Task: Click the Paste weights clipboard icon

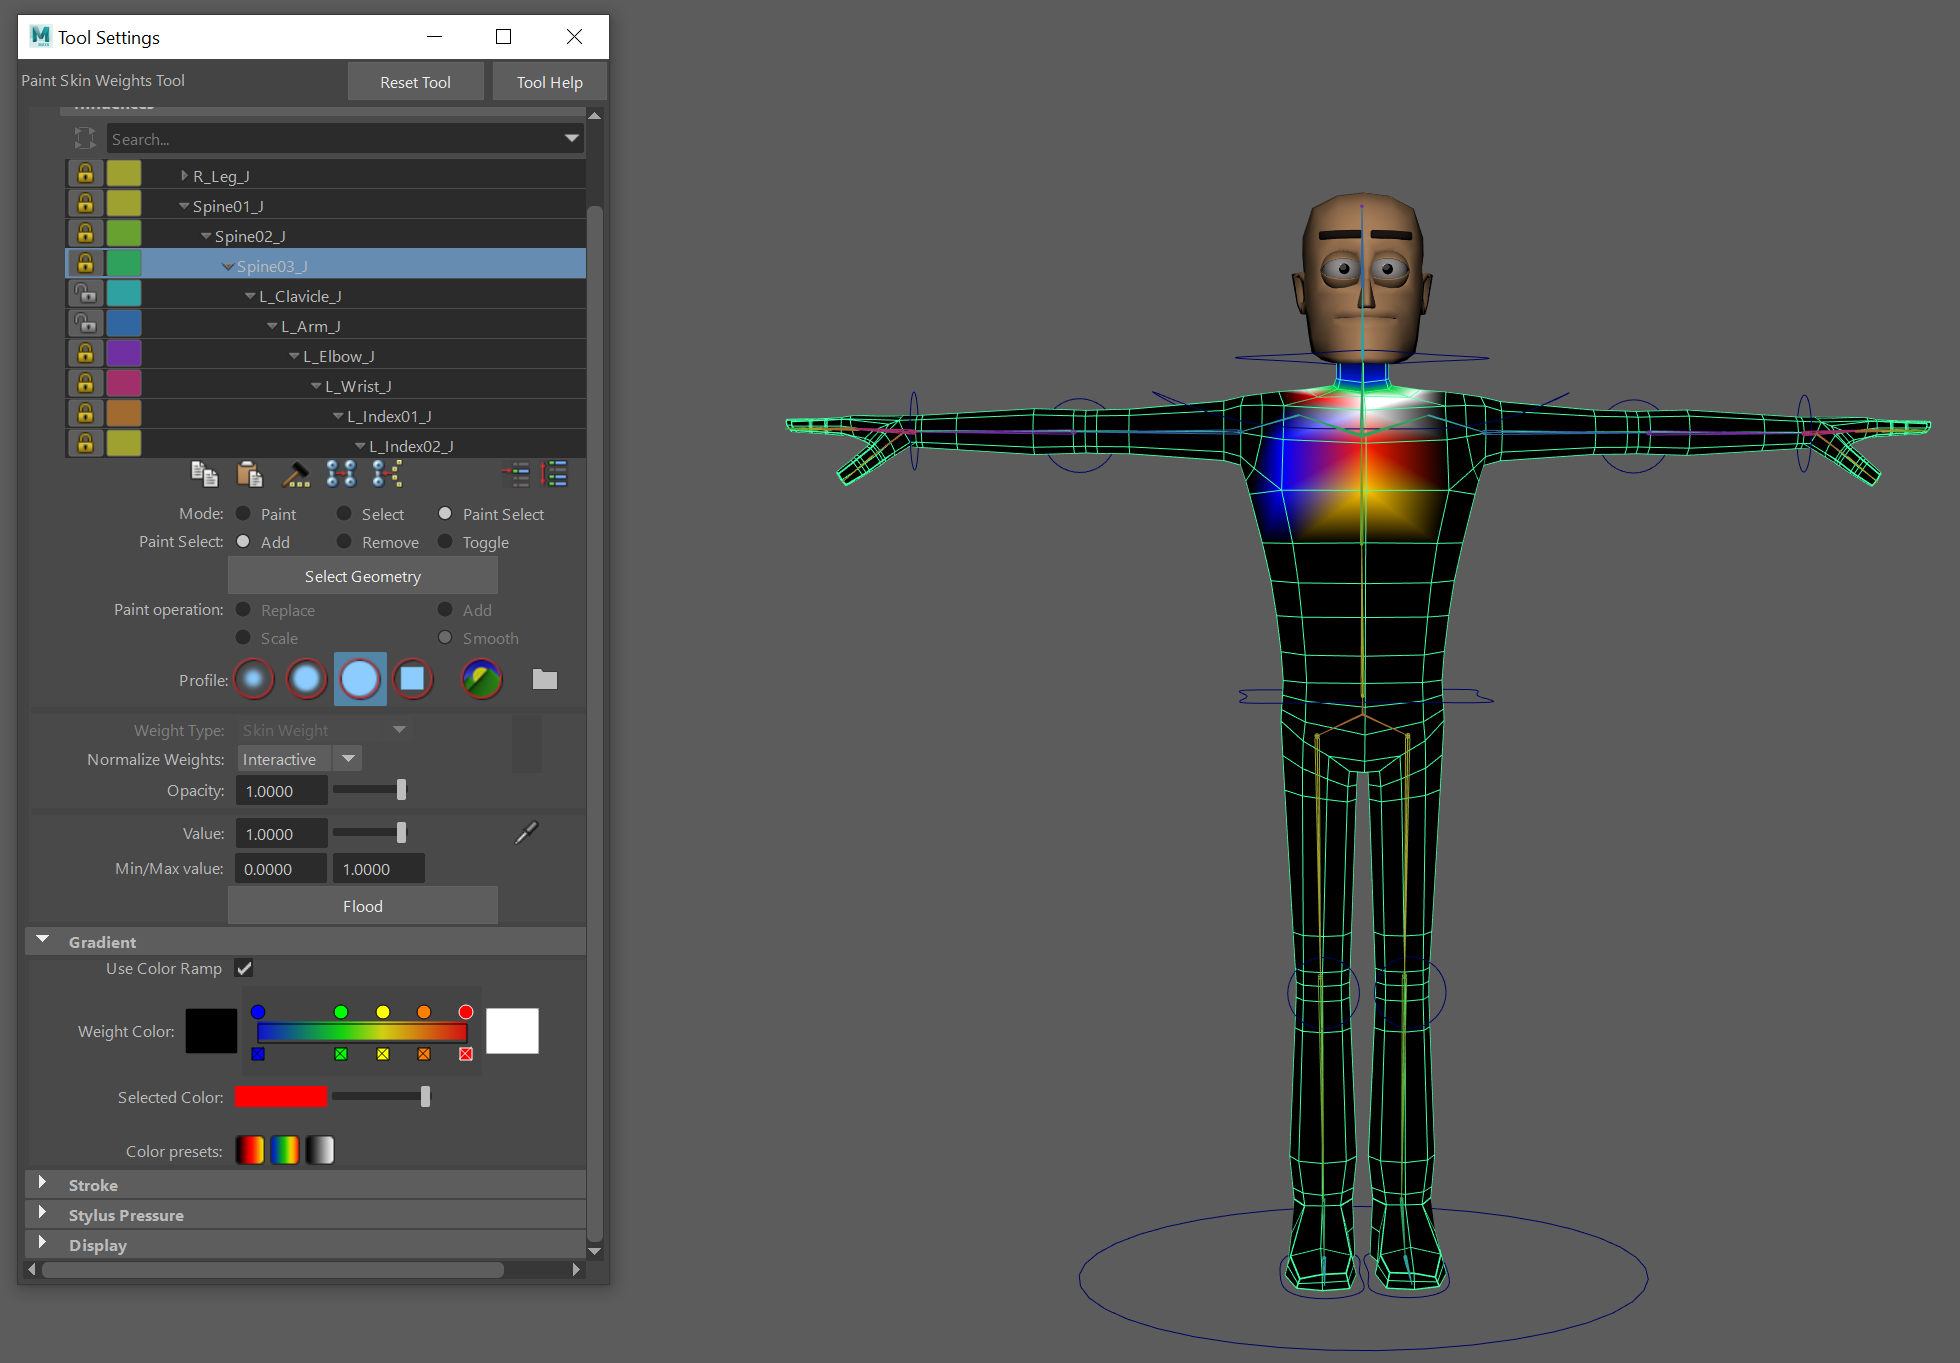Action: [249, 474]
